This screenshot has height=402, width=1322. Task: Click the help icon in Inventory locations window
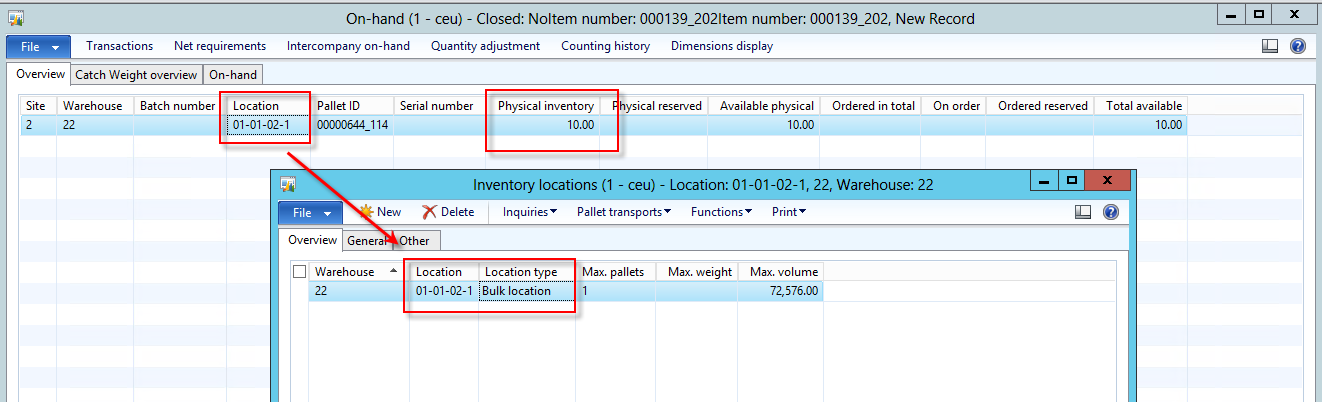click(x=1110, y=212)
